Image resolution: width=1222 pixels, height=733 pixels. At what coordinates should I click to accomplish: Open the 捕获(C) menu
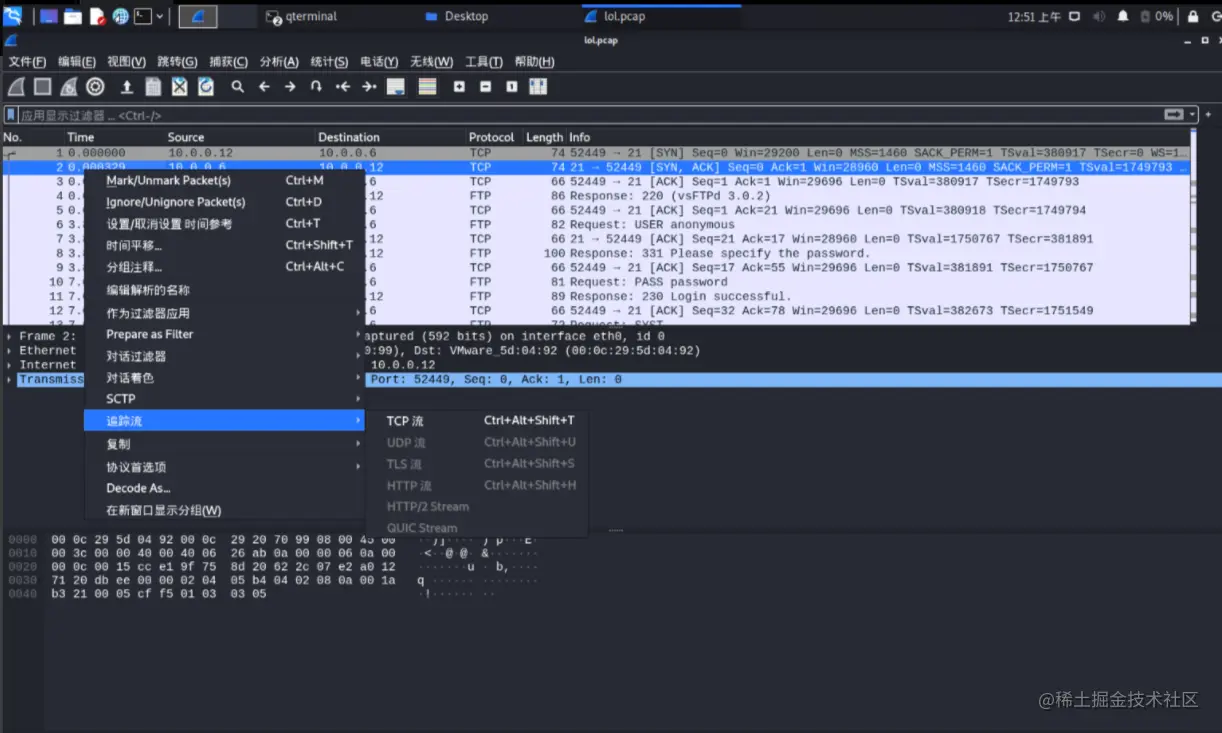(x=228, y=62)
